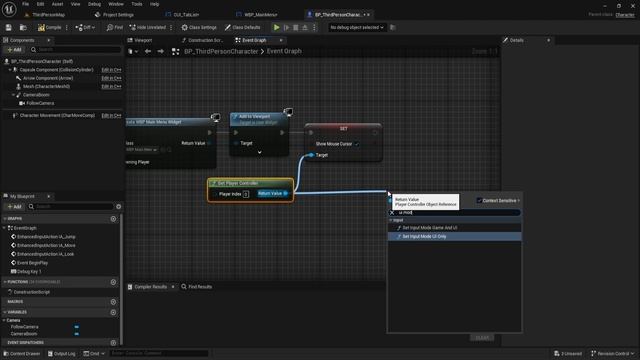
Task: Click the Components search field
Action: pyautogui.click(x=76, y=50)
